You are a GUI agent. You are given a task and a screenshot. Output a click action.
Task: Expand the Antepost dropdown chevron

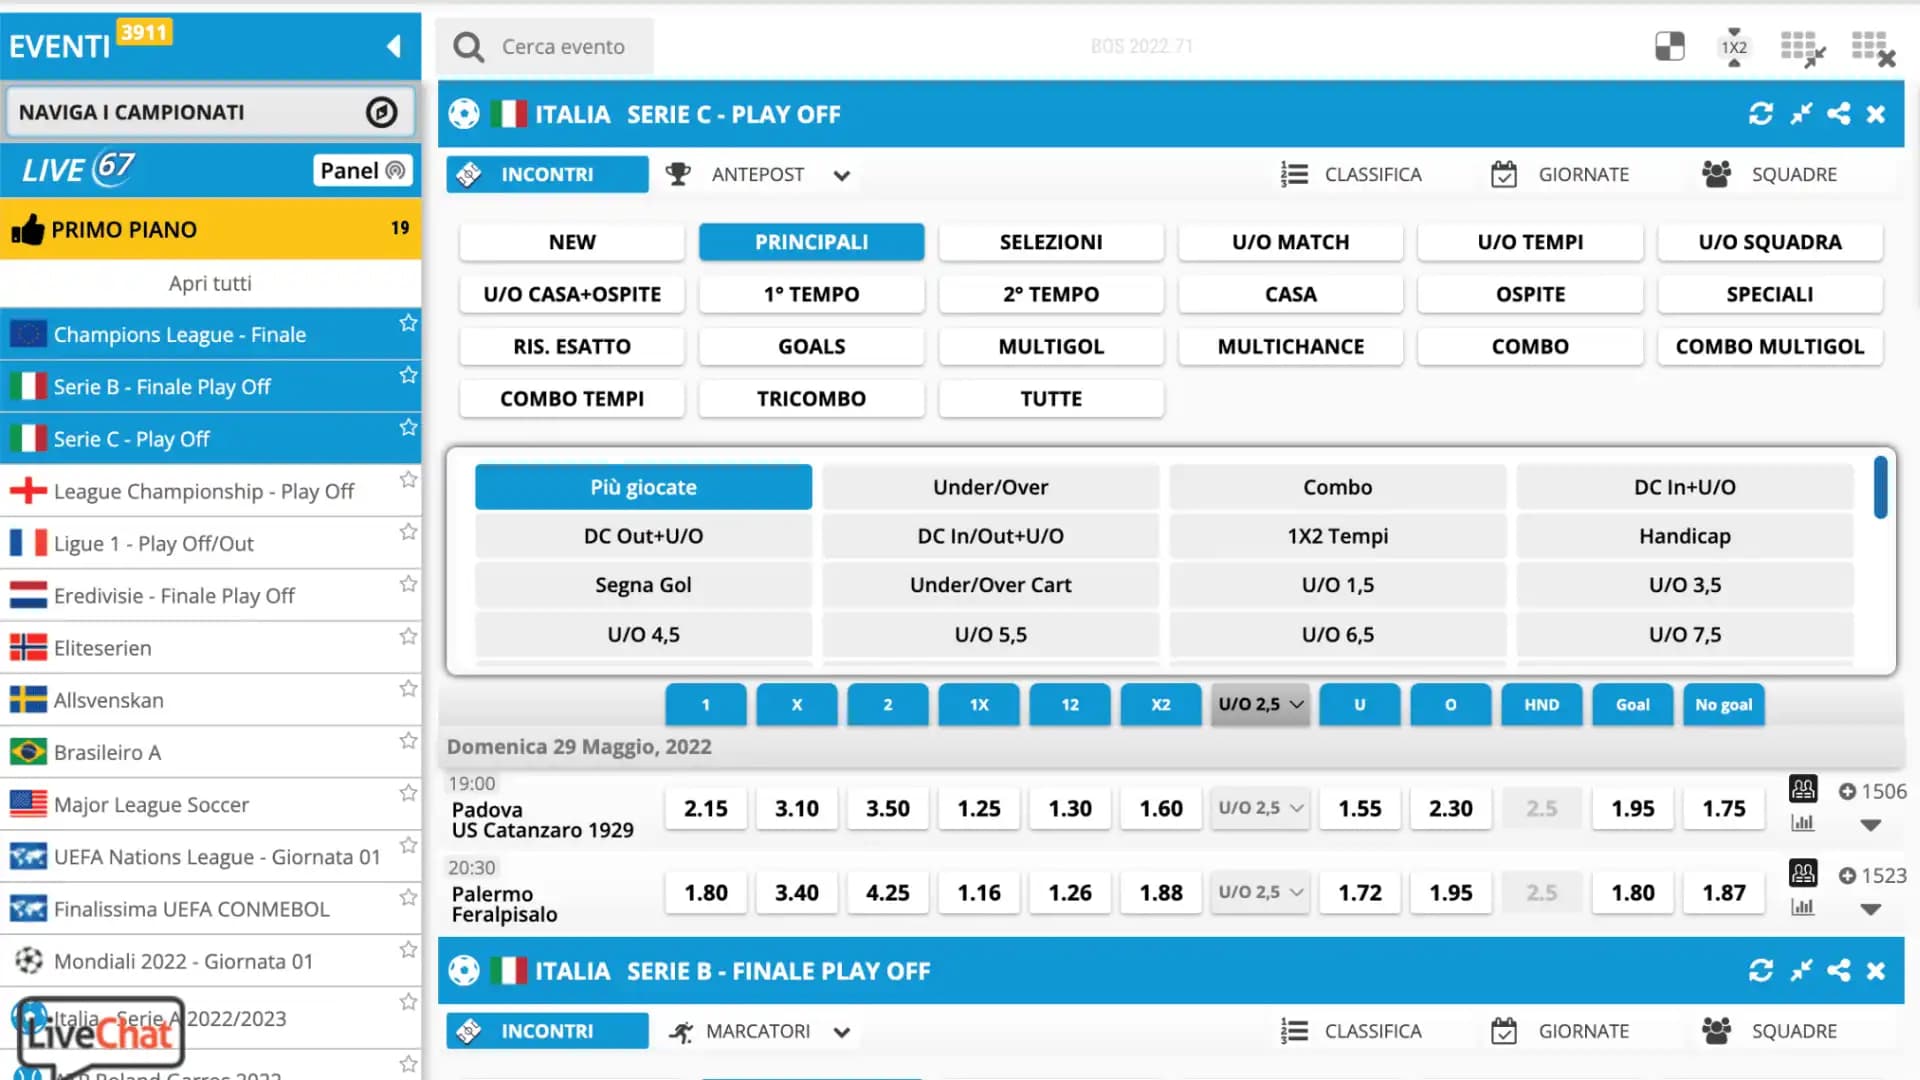[x=842, y=175]
